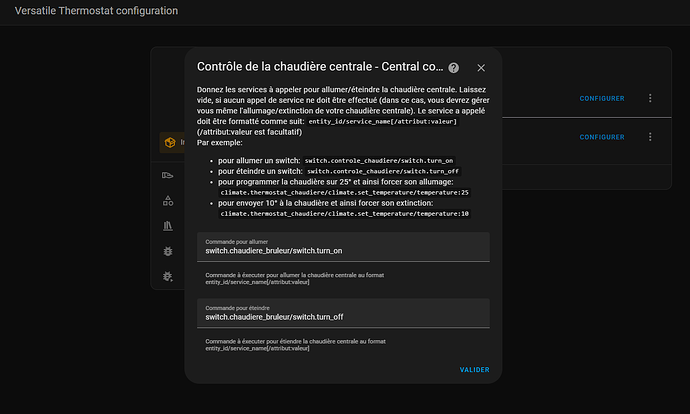Open three-dot menu of the second CONFIGURER row
690x414 pixels.
click(650, 137)
